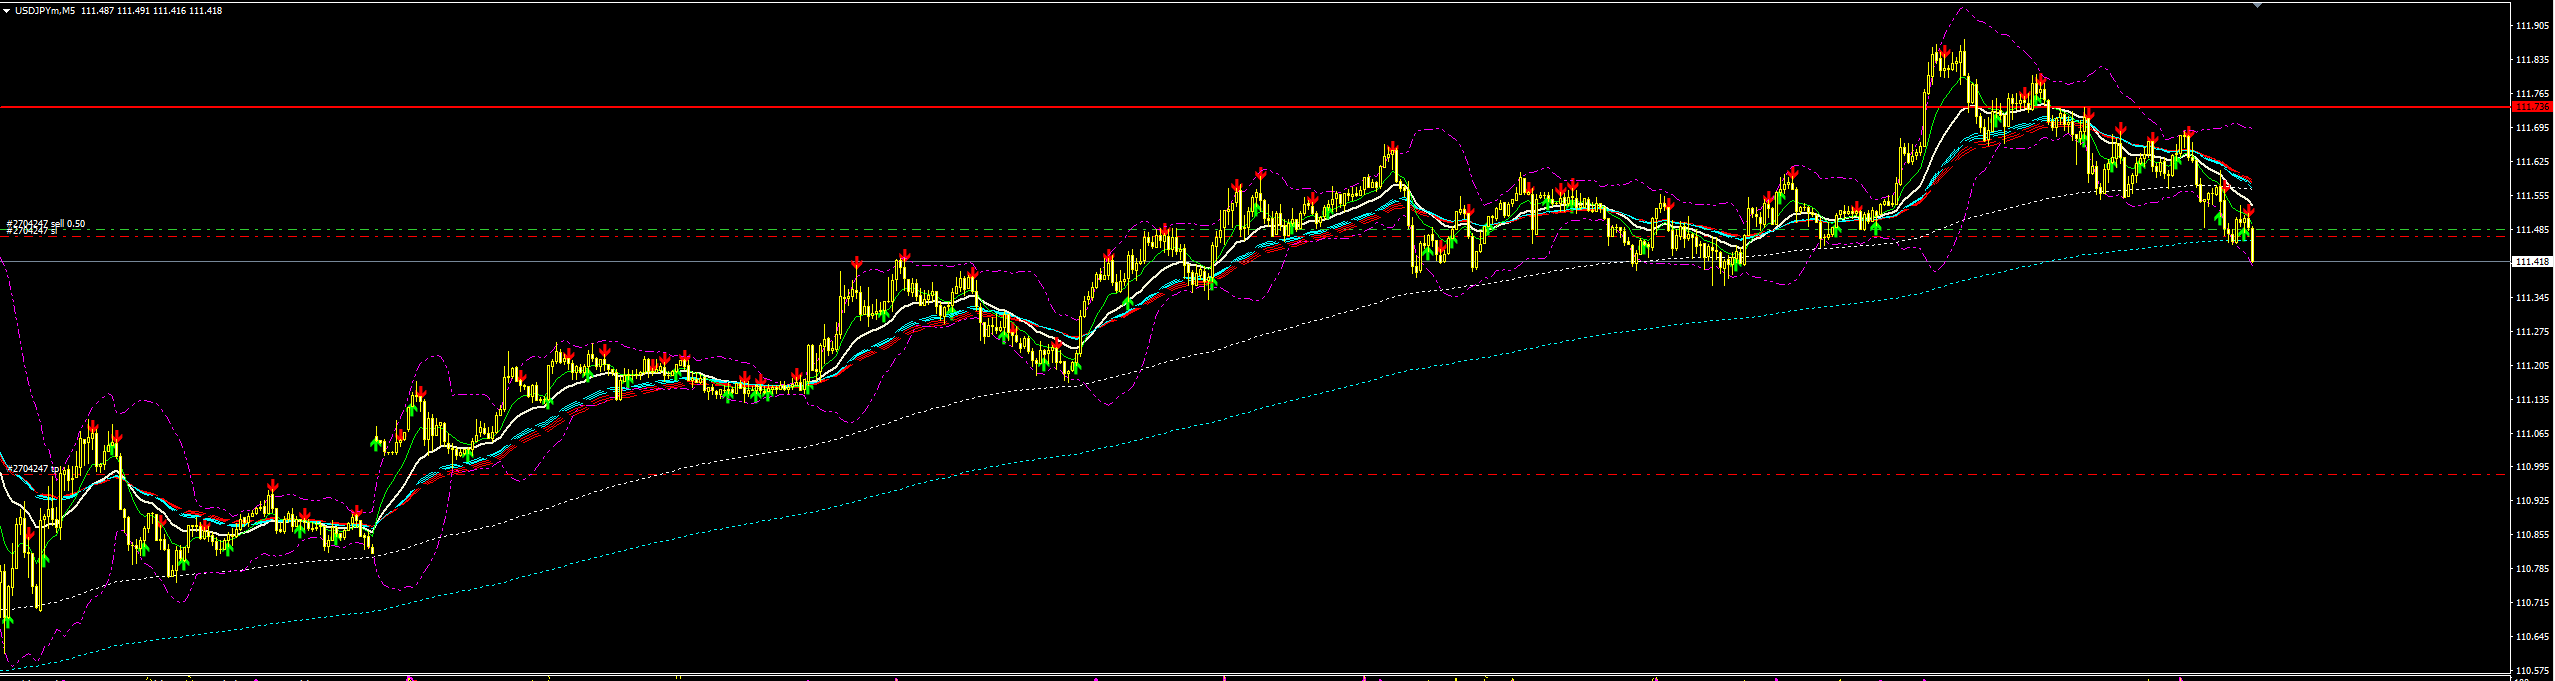Click the 111.835 price scale value
Image resolution: width=2555 pixels, height=681 pixels.
(2531, 60)
